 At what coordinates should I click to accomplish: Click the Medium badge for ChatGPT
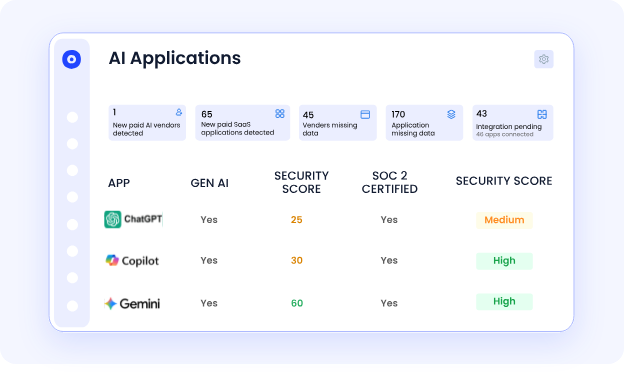504,220
